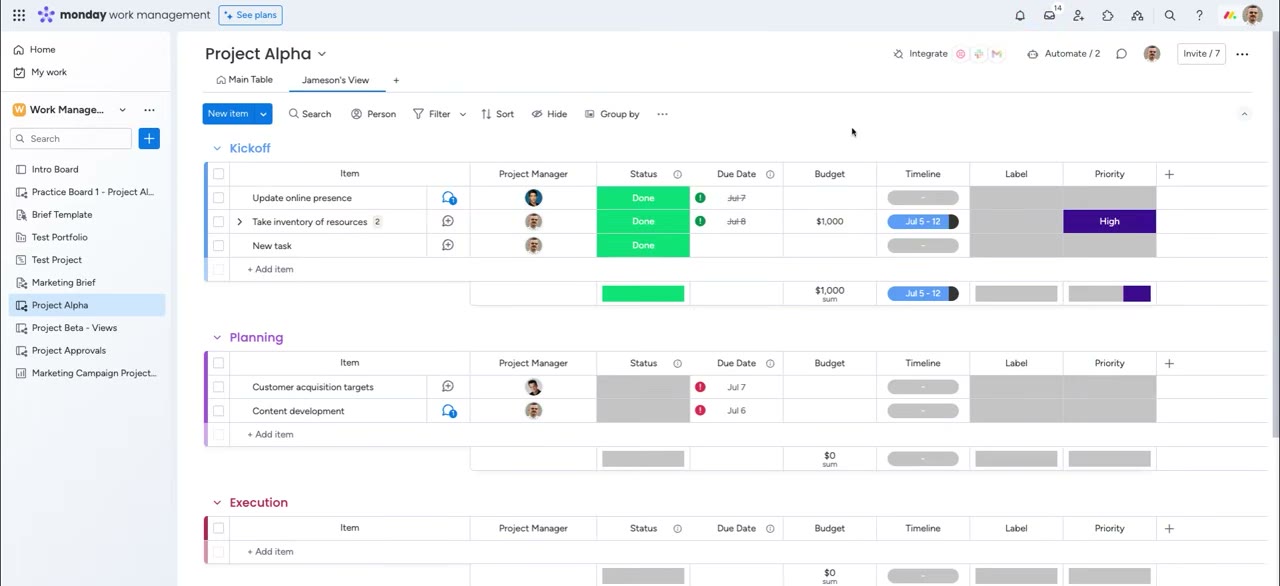1280x586 pixels.
Task: Select all items in Execution group
Action: coord(218,528)
